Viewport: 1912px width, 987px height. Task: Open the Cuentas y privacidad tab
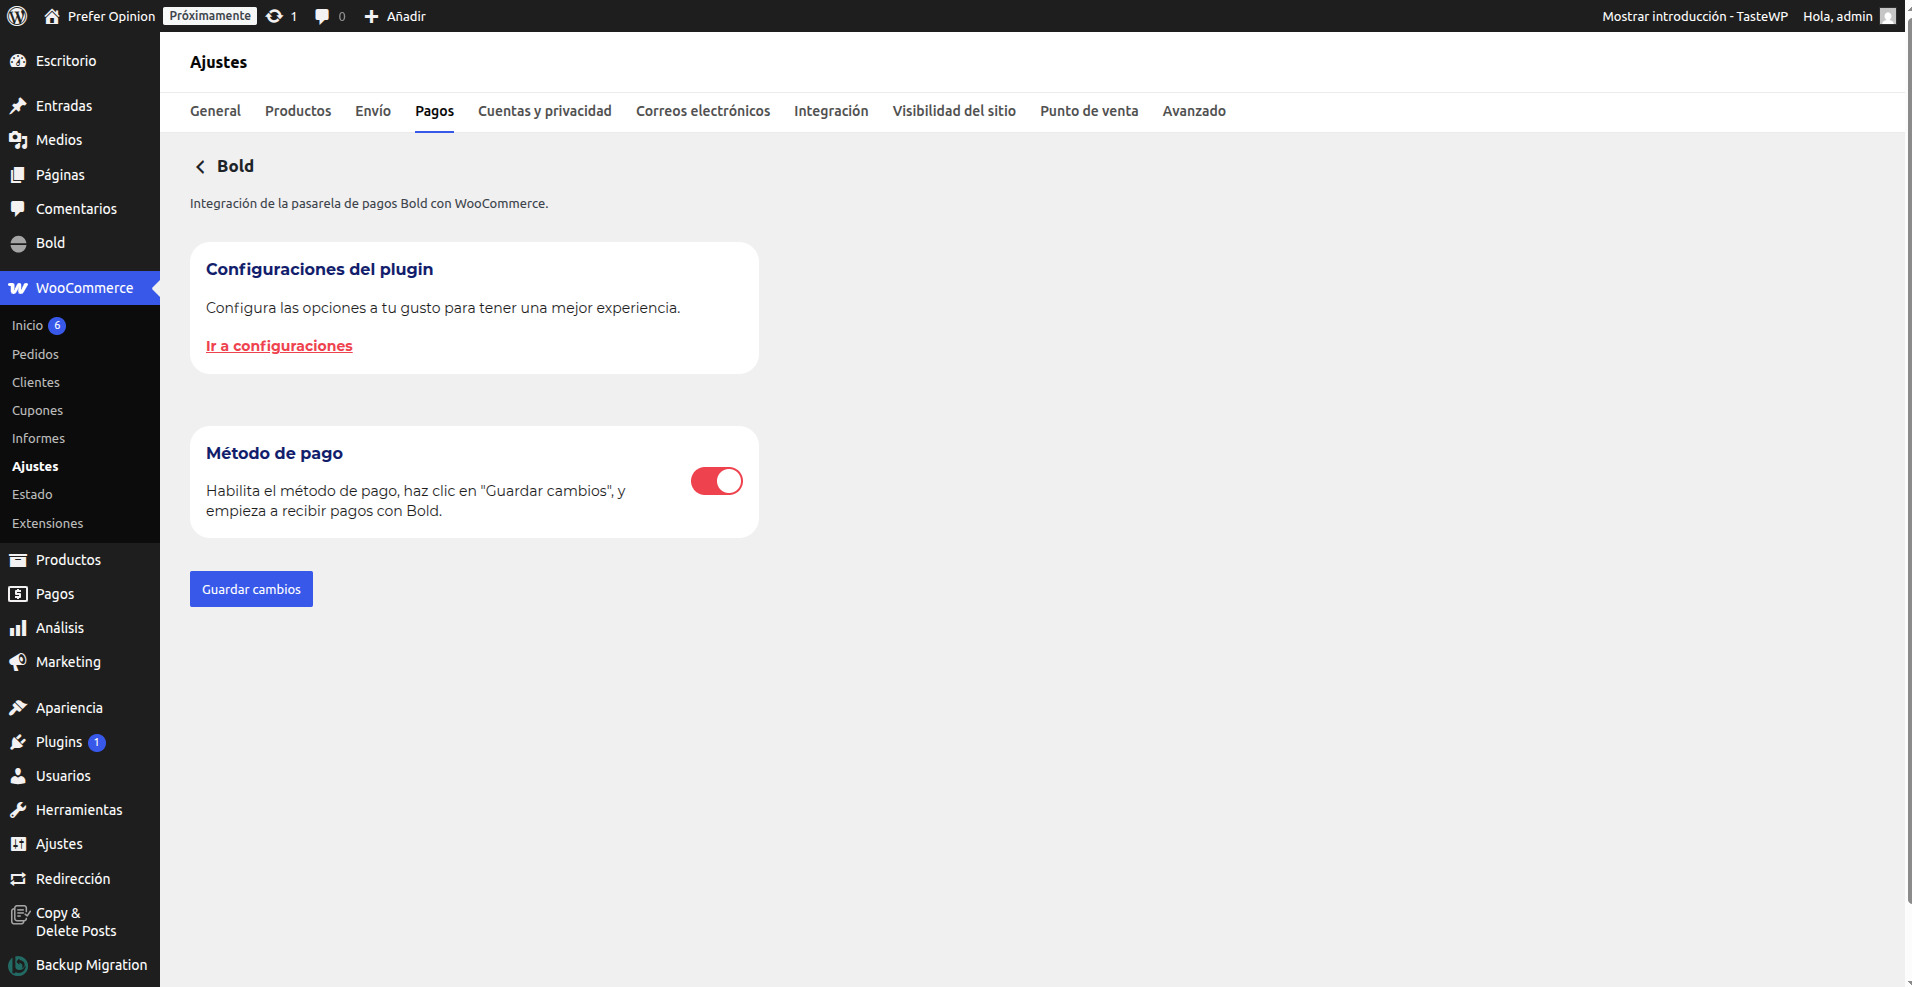point(545,111)
